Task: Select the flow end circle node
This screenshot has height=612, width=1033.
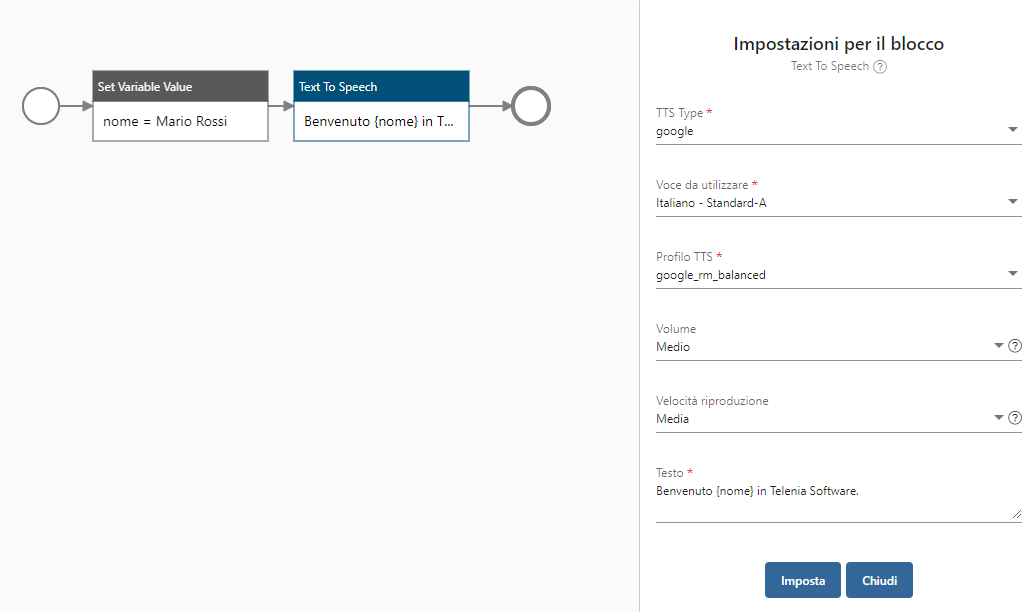Action: point(531,106)
